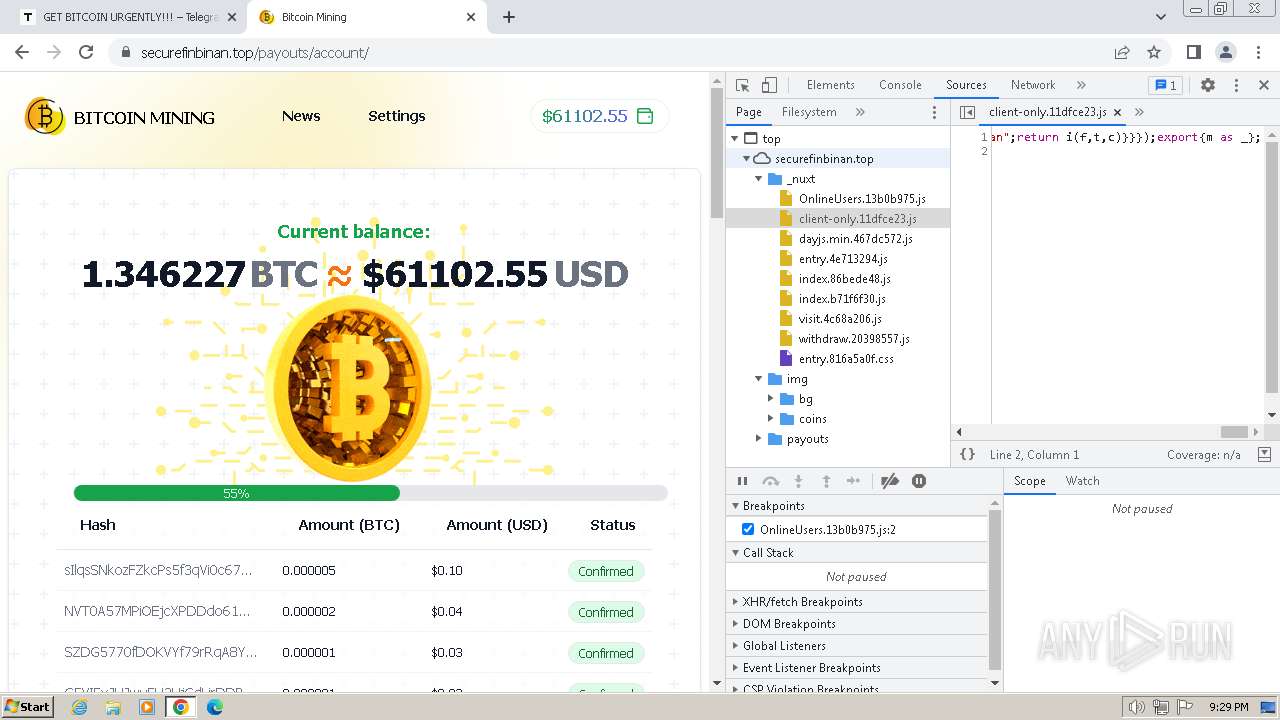Open the Filesystem navigator tab
1280x720 pixels.
pos(809,112)
